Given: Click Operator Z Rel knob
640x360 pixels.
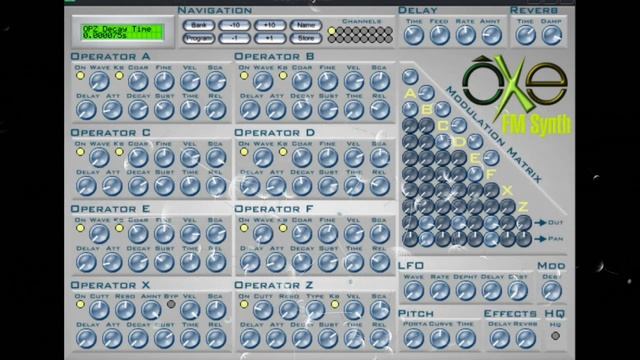Looking at the screenshot, I should click(x=380, y=339).
